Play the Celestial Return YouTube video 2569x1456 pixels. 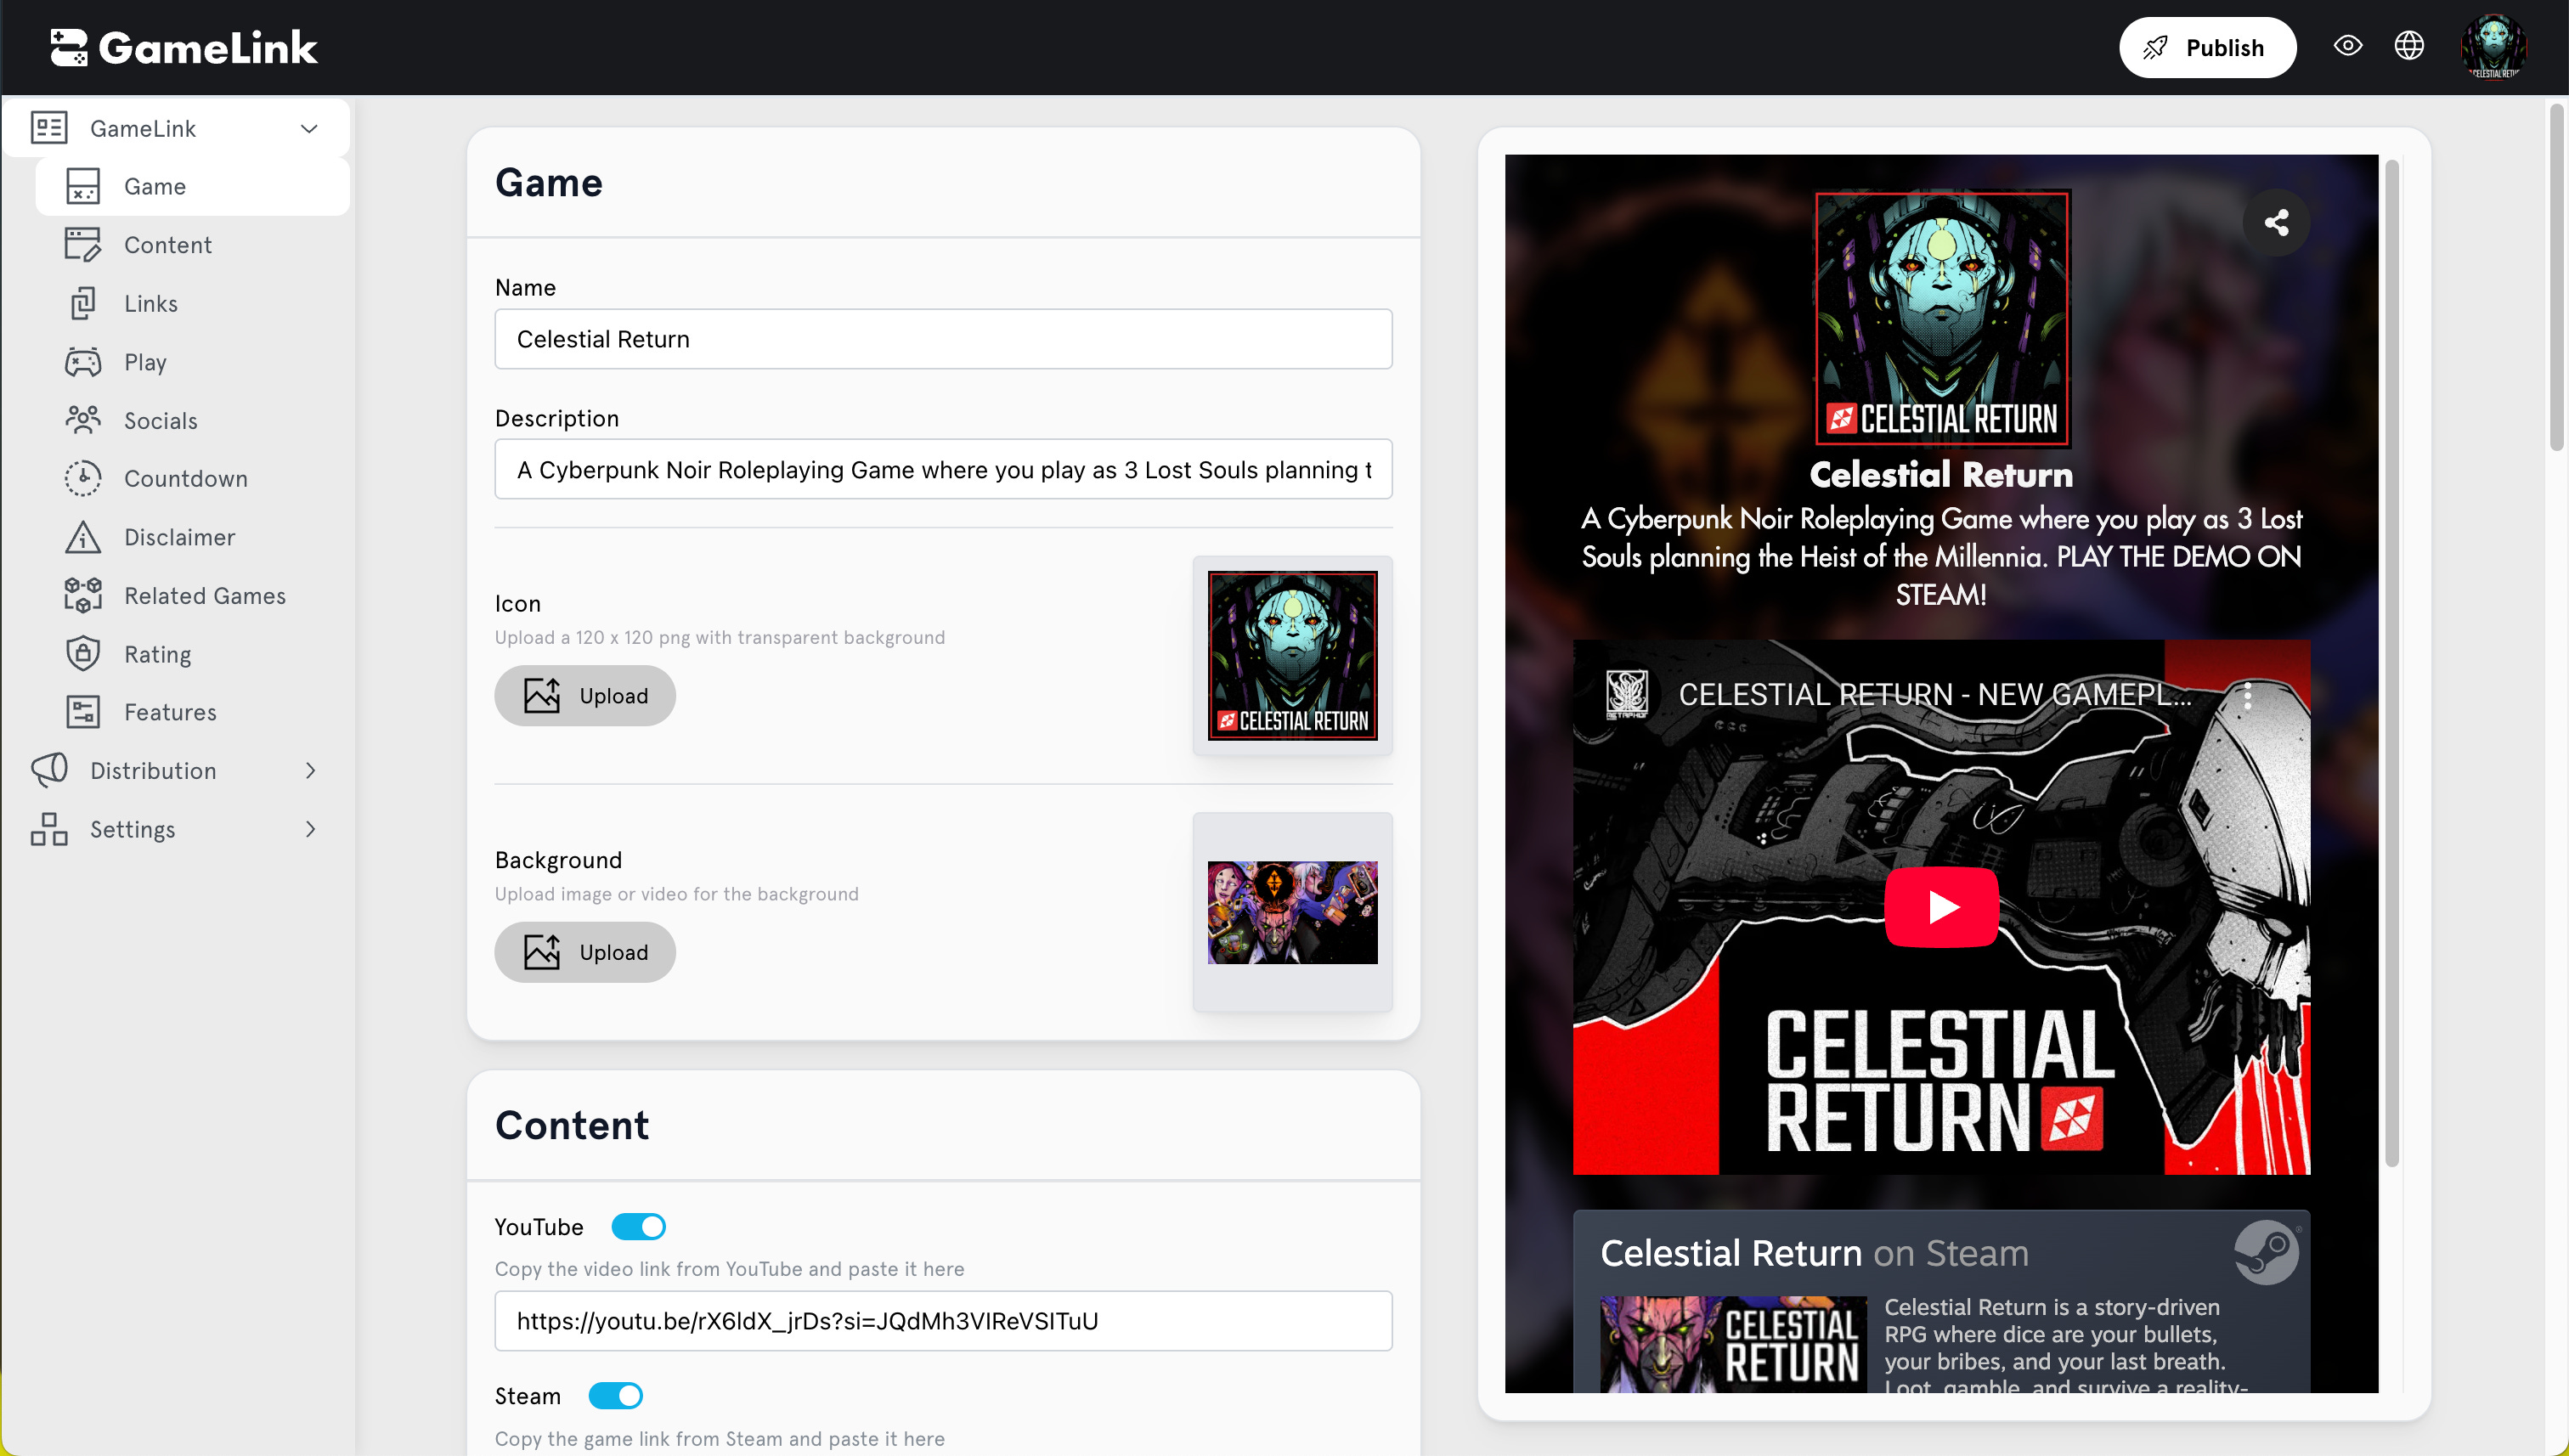click(1941, 907)
